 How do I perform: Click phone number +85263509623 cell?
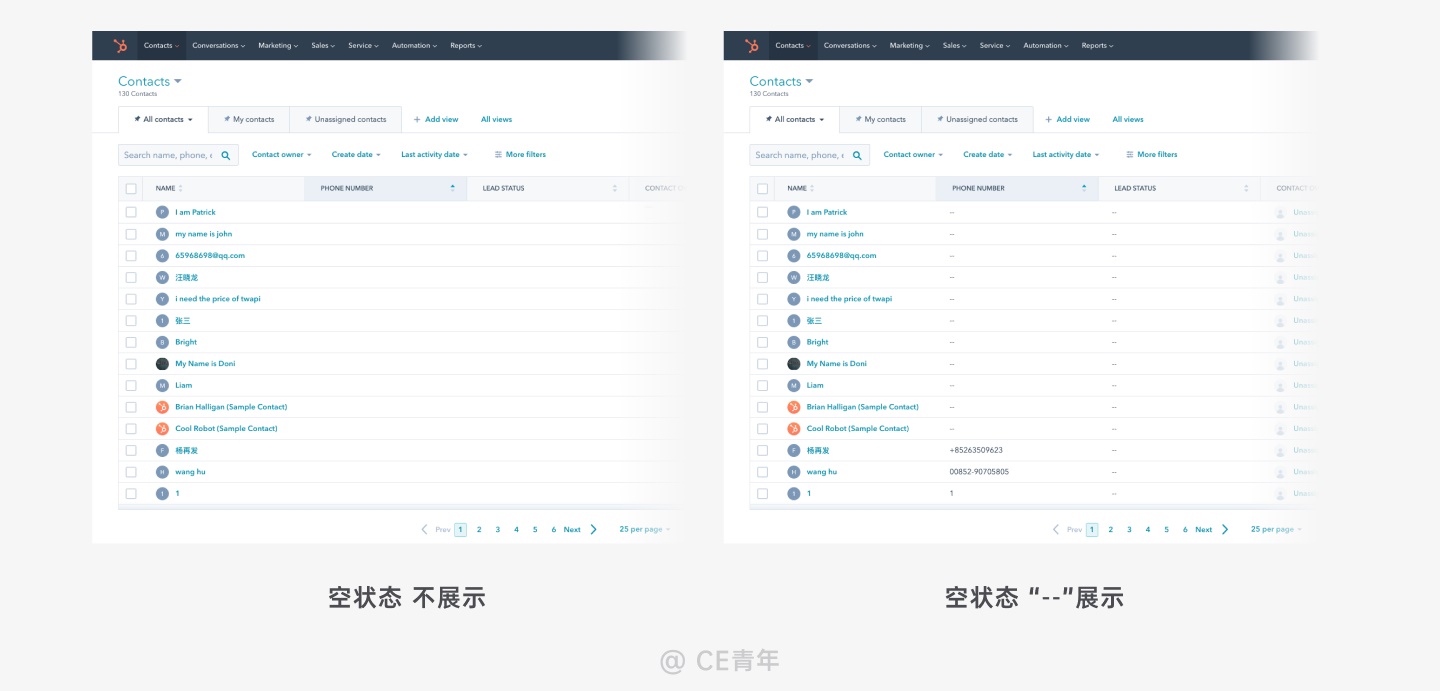tap(976, 450)
